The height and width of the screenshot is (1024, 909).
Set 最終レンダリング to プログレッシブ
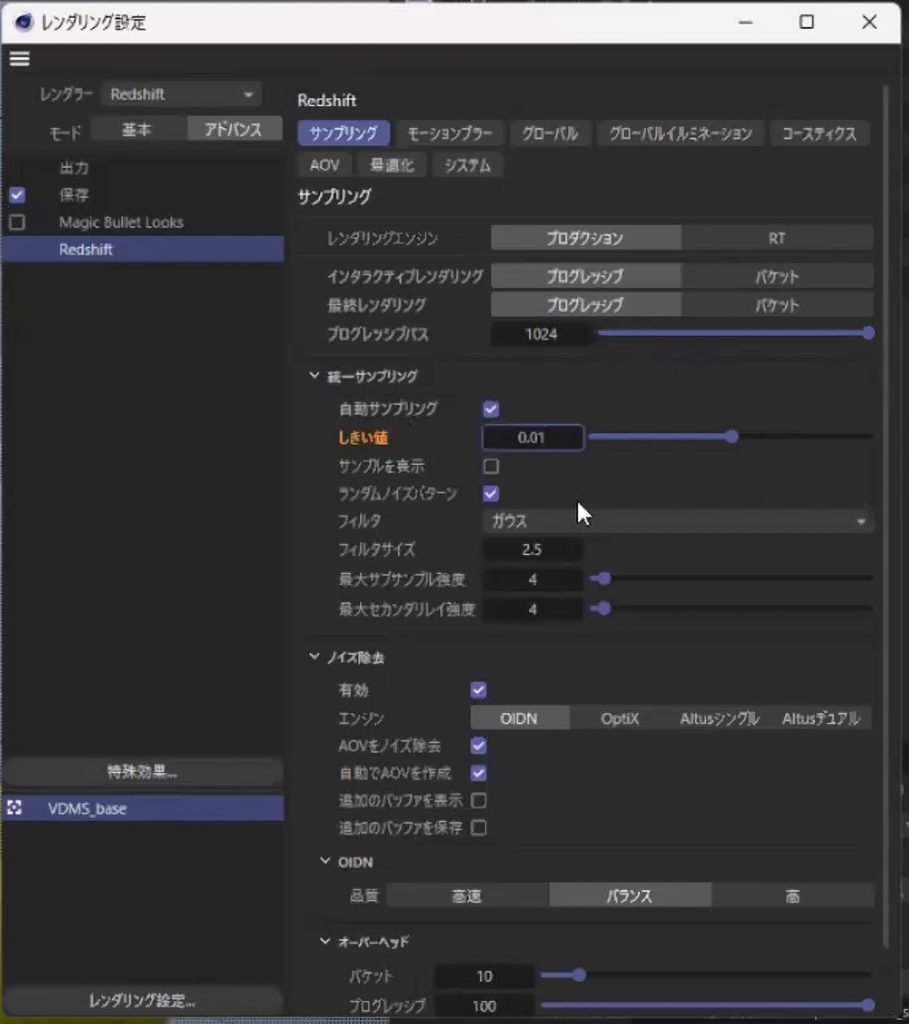click(586, 305)
